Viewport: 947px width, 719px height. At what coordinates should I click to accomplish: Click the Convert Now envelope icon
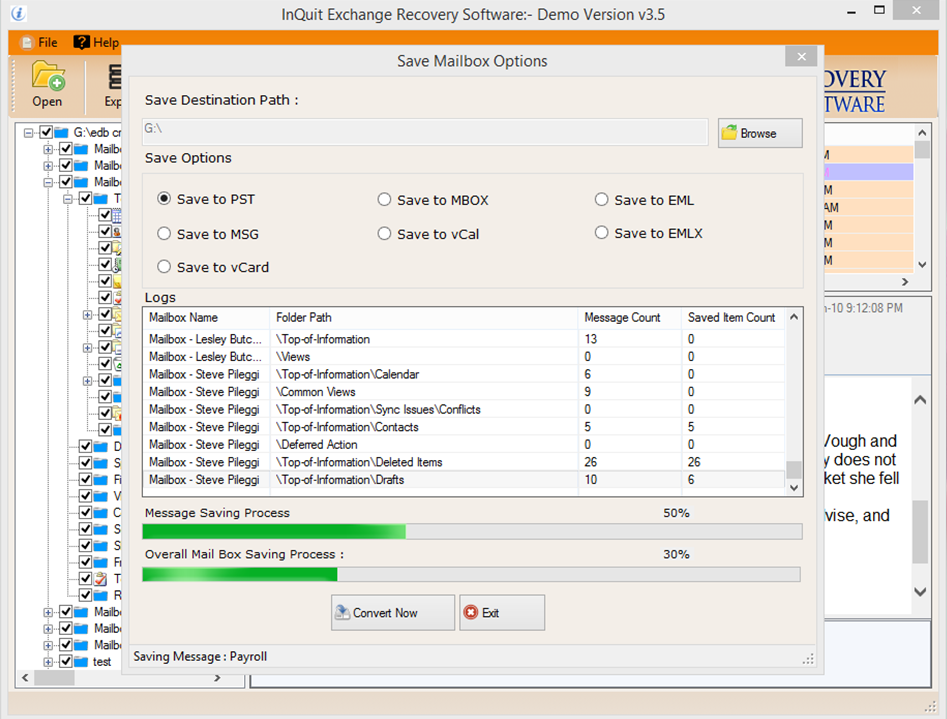pos(344,612)
